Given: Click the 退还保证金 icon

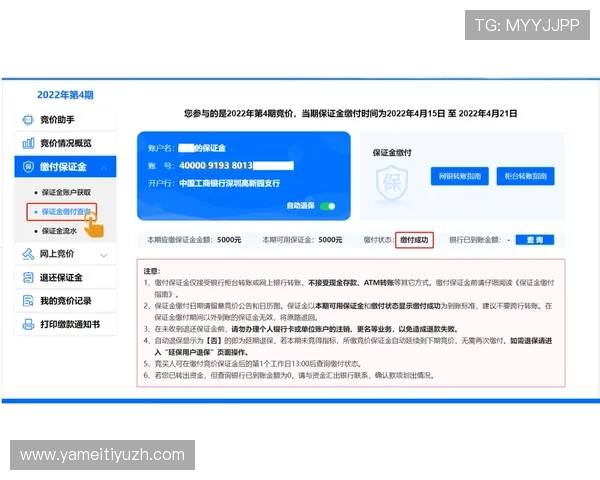Looking at the screenshot, I should coord(28,278).
